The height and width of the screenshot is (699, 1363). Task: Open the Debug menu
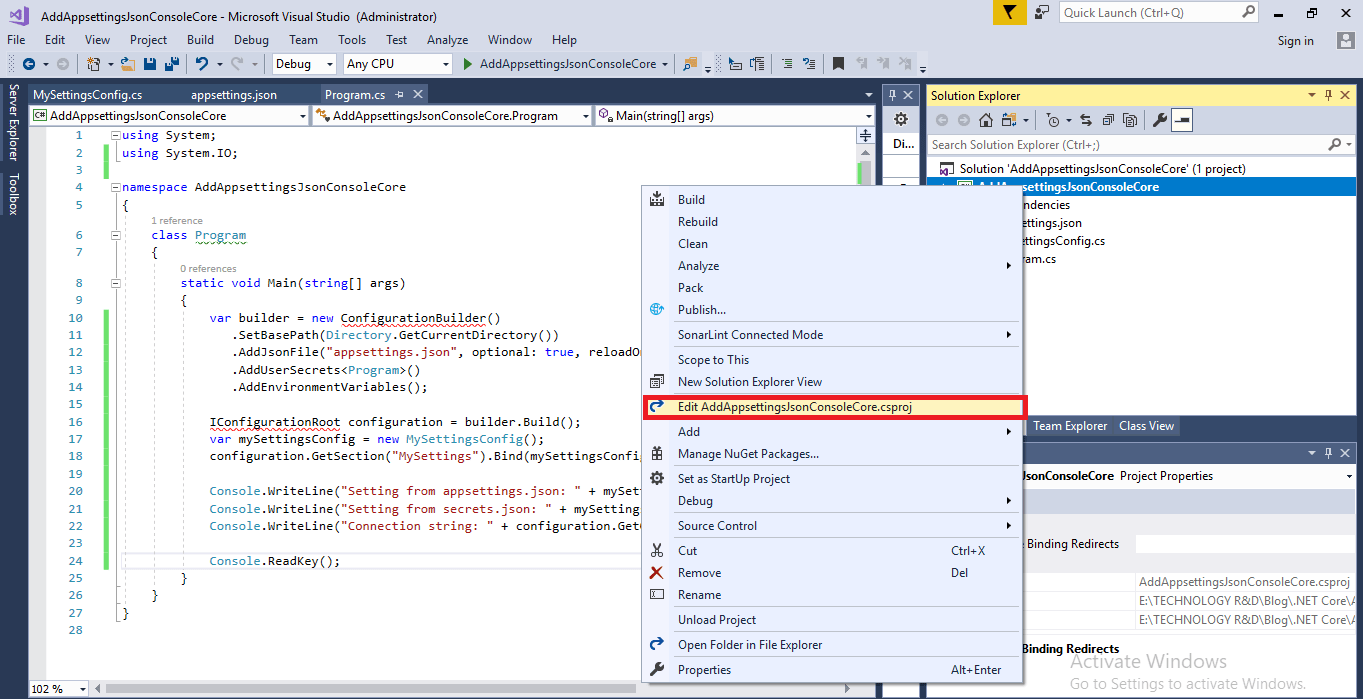tap(251, 40)
